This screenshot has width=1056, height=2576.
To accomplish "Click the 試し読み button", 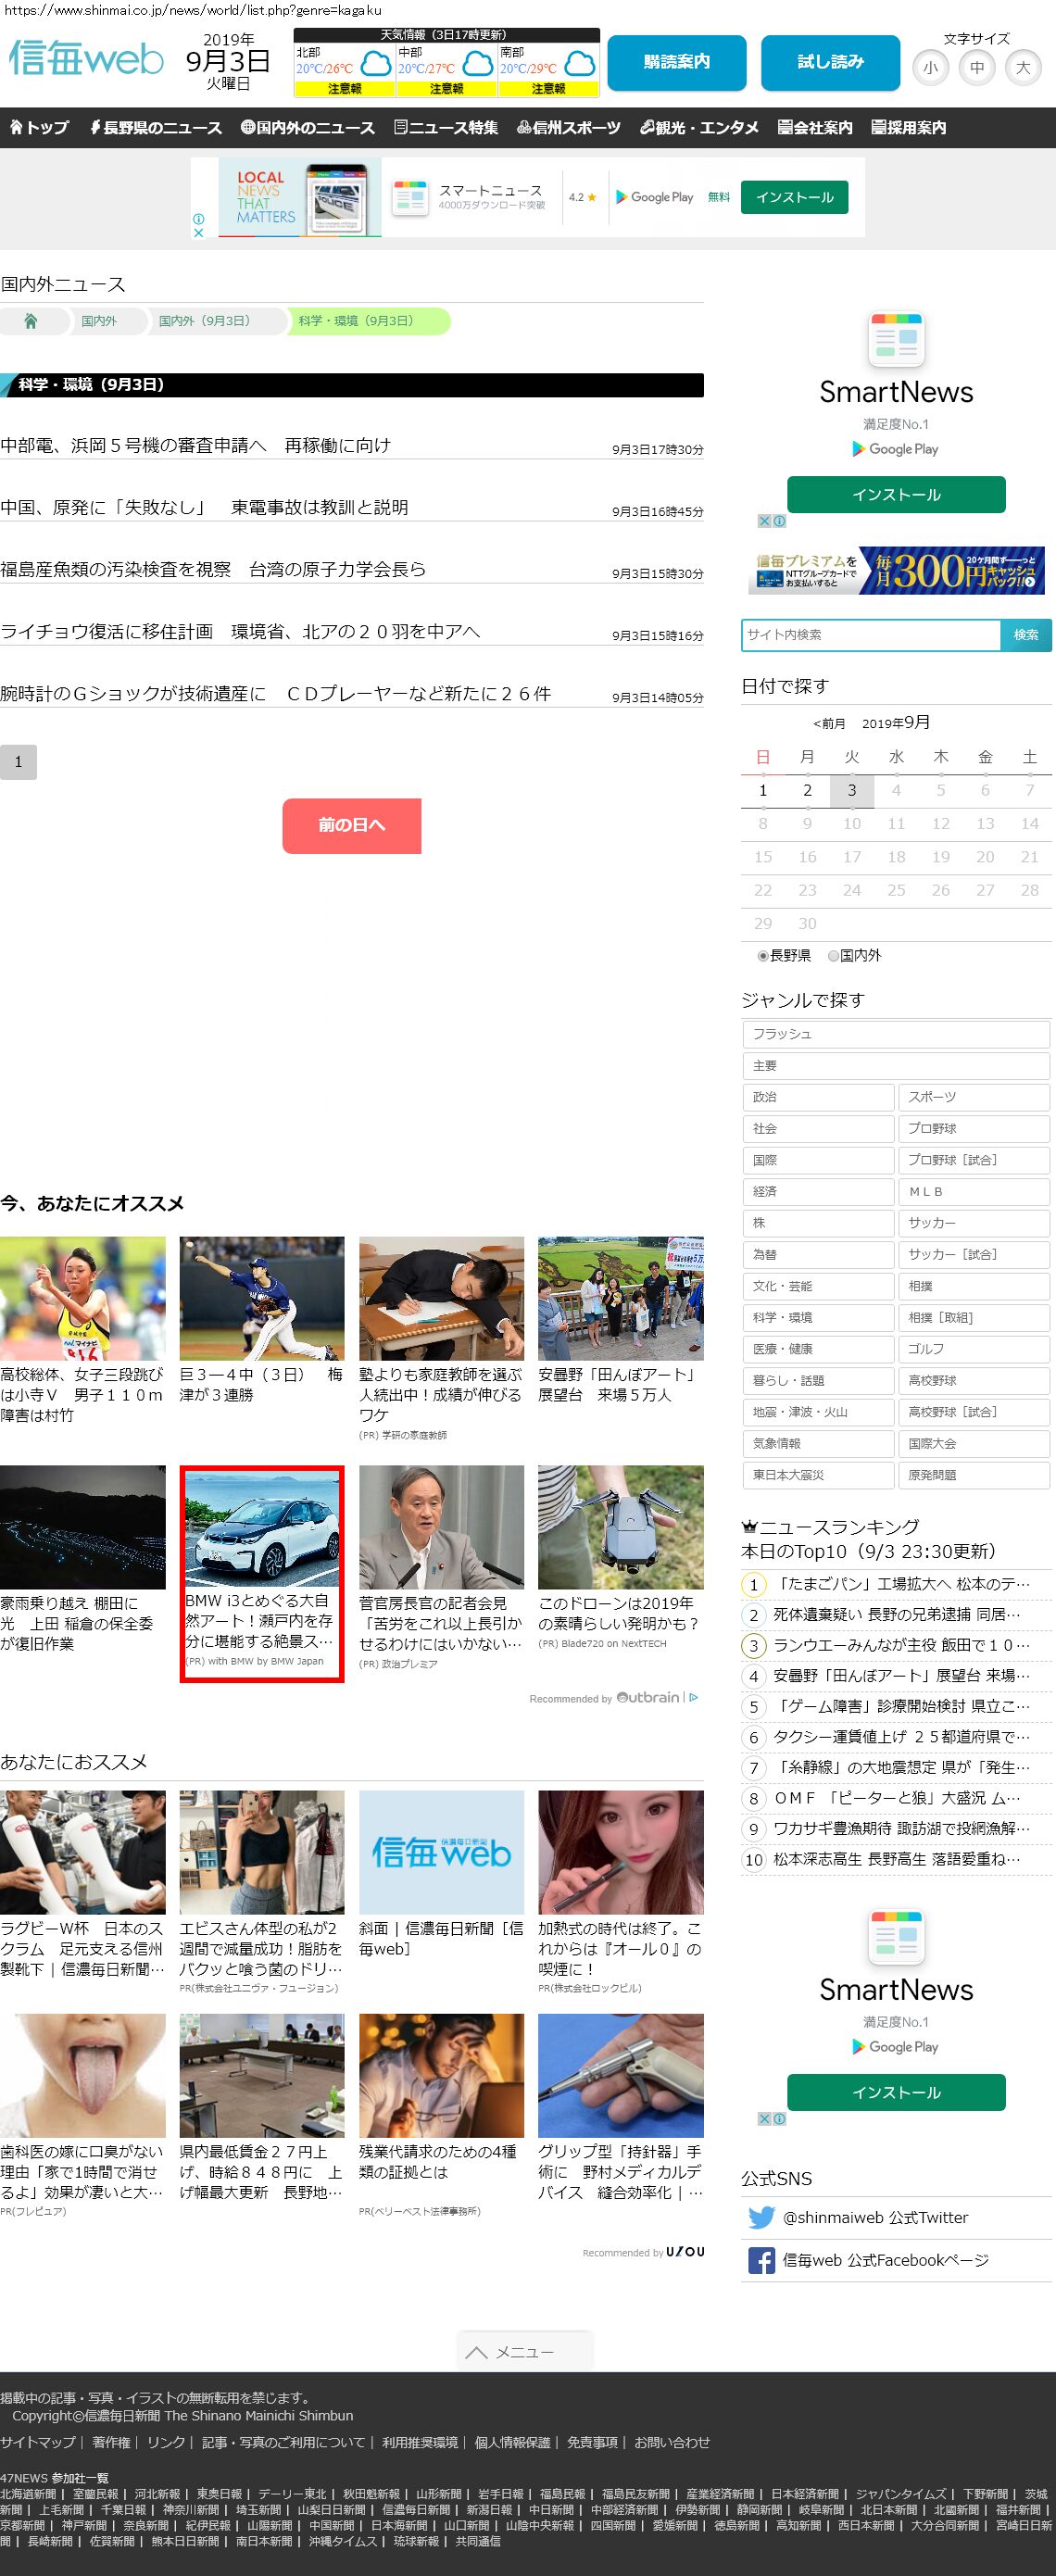I will (x=830, y=63).
